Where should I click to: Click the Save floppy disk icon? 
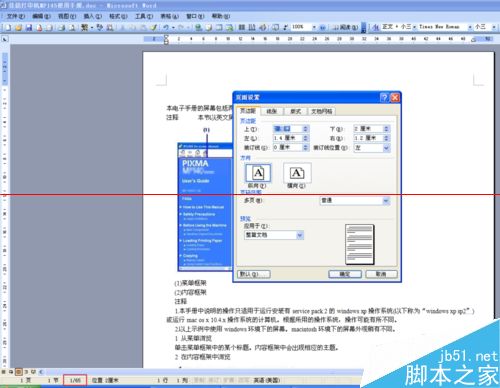click(x=29, y=28)
